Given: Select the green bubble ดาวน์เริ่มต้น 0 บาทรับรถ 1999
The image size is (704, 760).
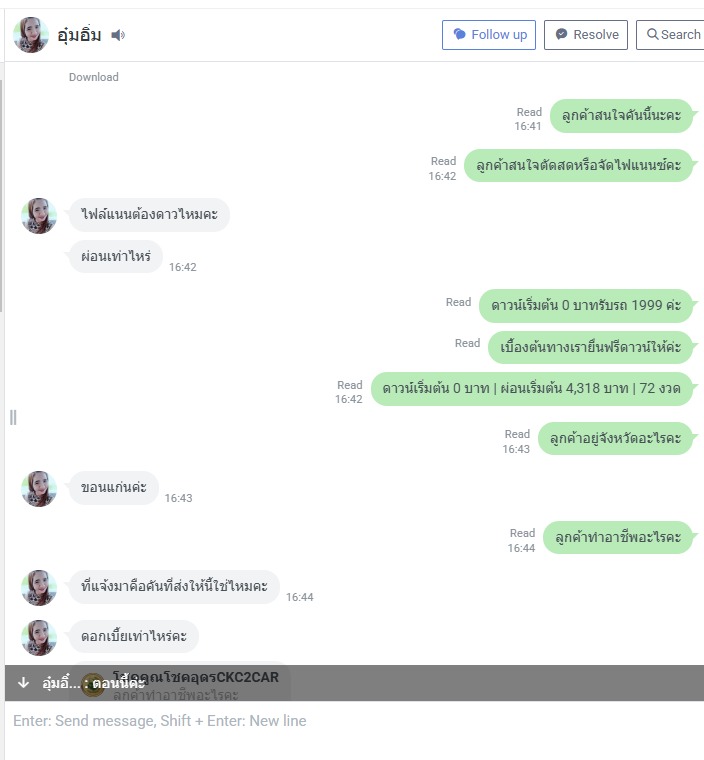Looking at the screenshot, I should click(x=586, y=305).
